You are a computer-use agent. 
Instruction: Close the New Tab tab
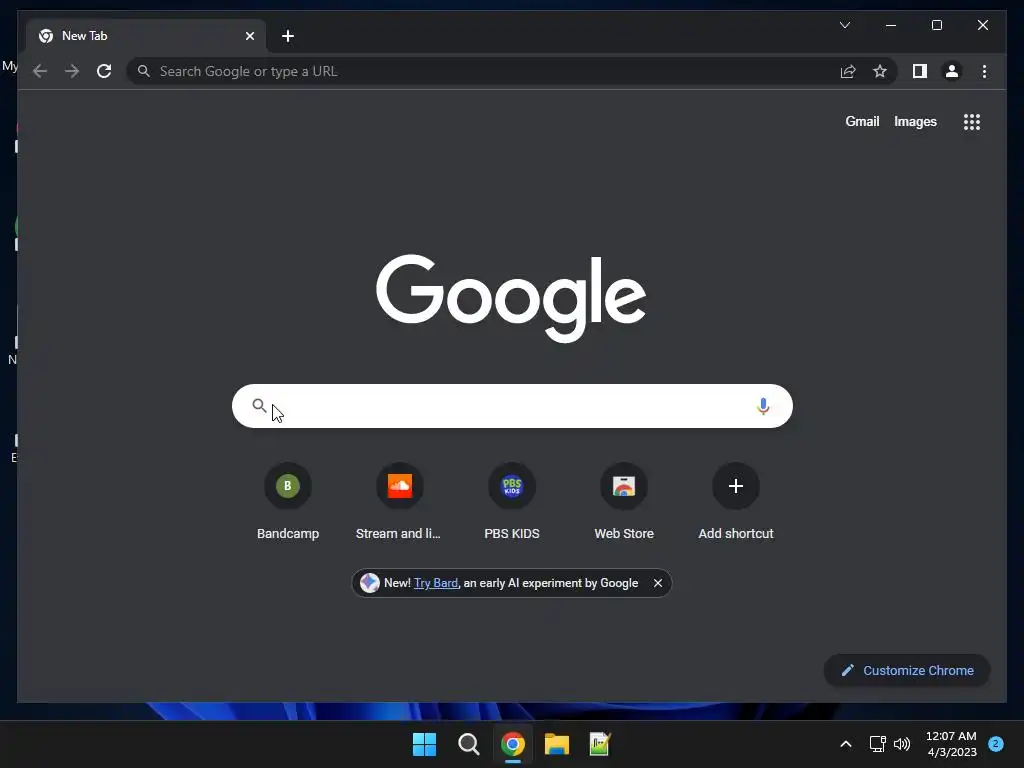click(x=249, y=36)
